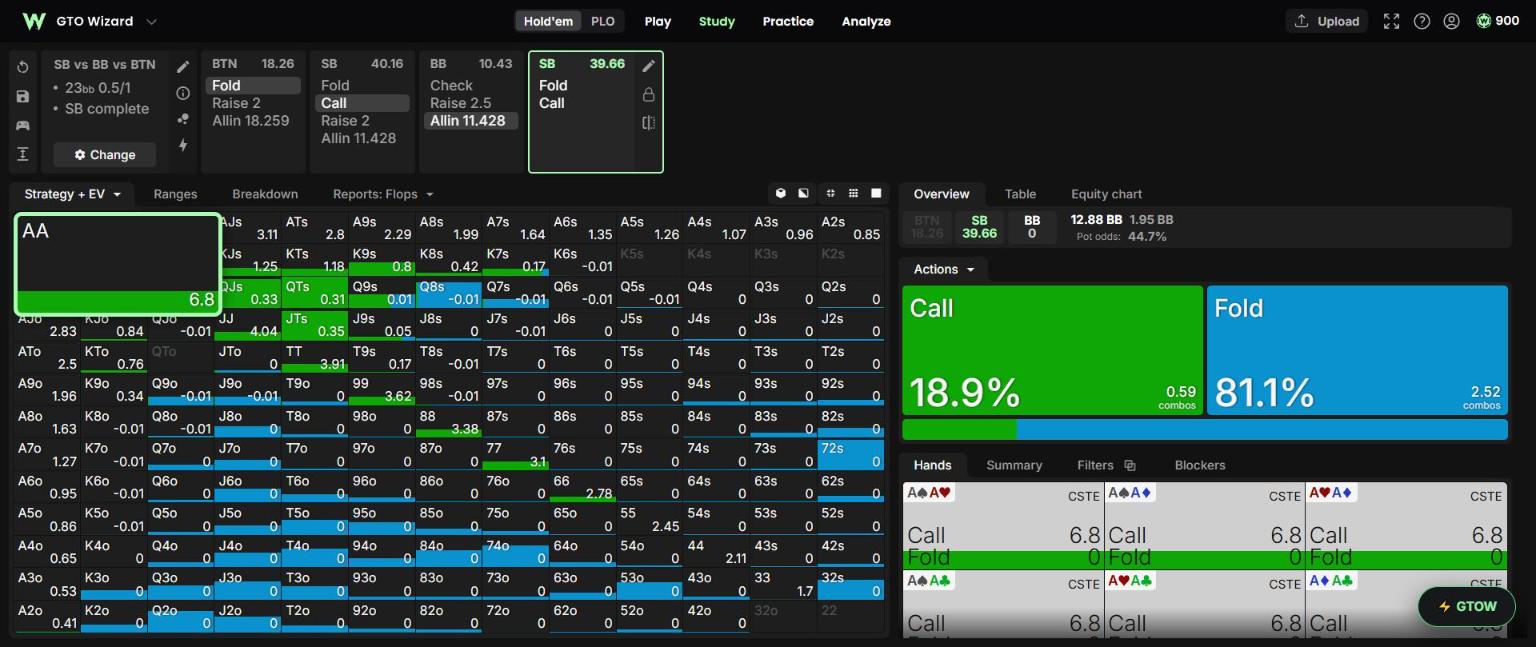The height and width of the screenshot is (647, 1536).
Task: Expand the Reports: Flops dropdown
Action: point(383,194)
